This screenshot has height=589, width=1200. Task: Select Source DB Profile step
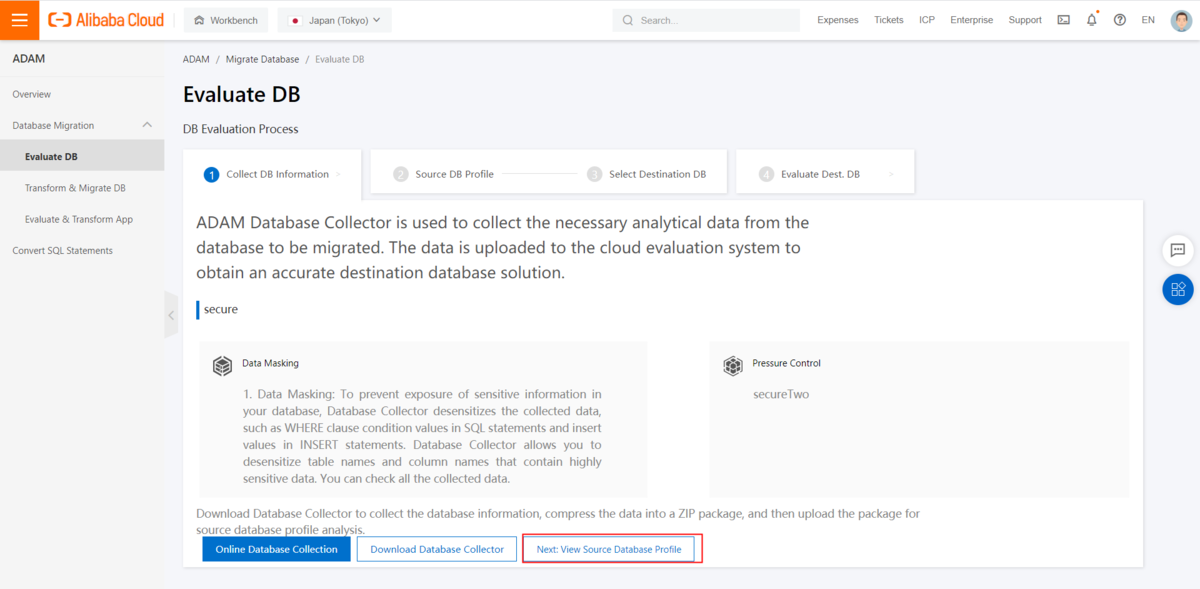click(x=444, y=174)
